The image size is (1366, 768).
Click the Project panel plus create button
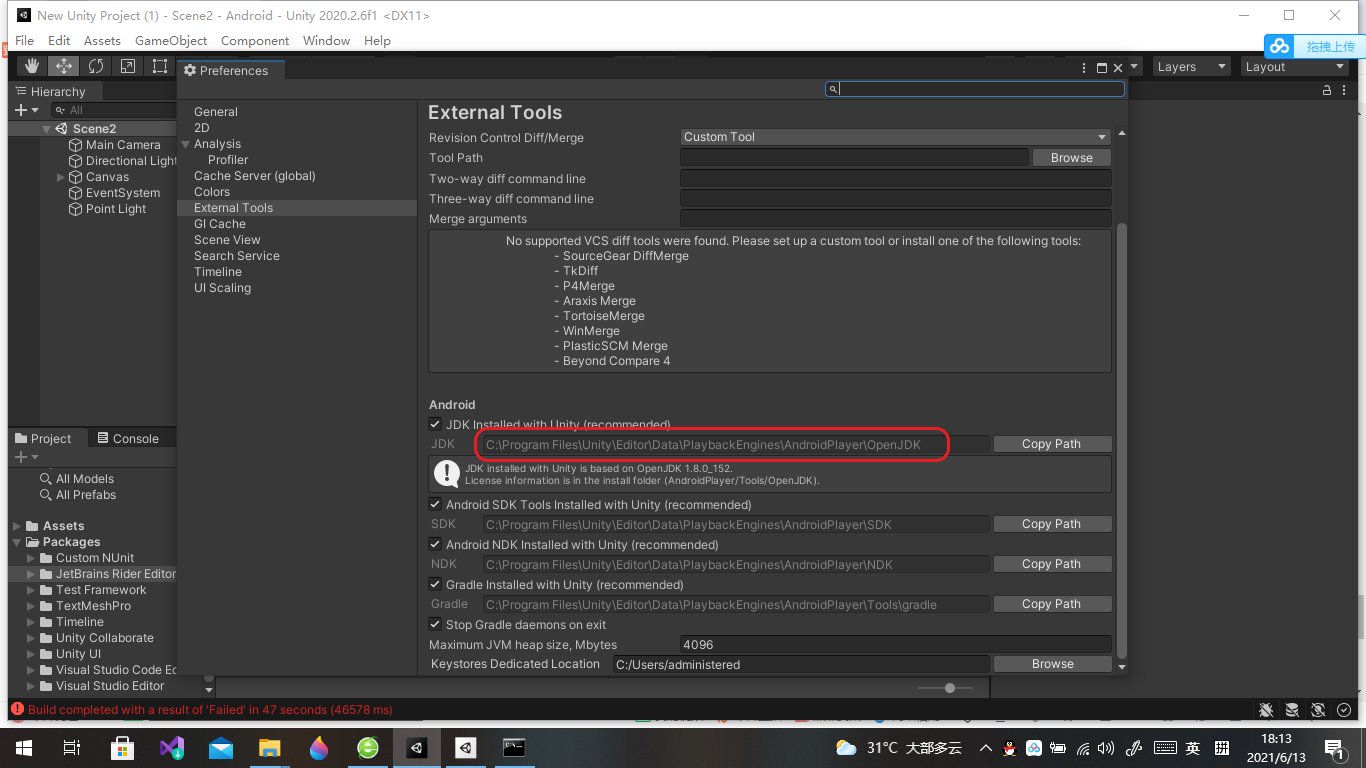pyautogui.click(x=26, y=457)
